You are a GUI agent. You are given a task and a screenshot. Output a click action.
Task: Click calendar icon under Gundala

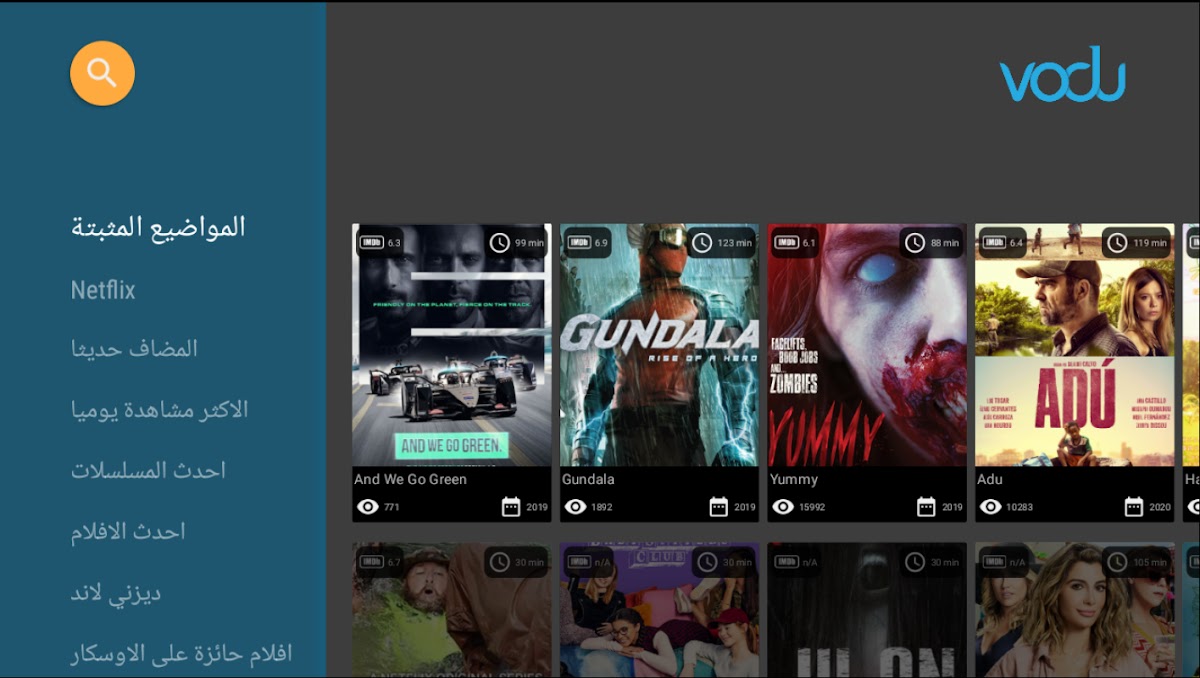[x=719, y=507]
